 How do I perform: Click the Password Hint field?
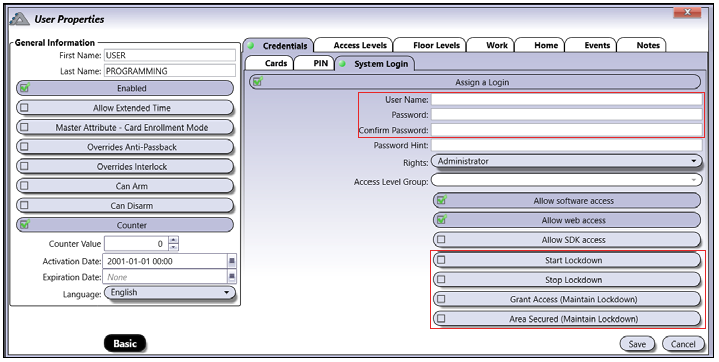(x=566, y=145)
